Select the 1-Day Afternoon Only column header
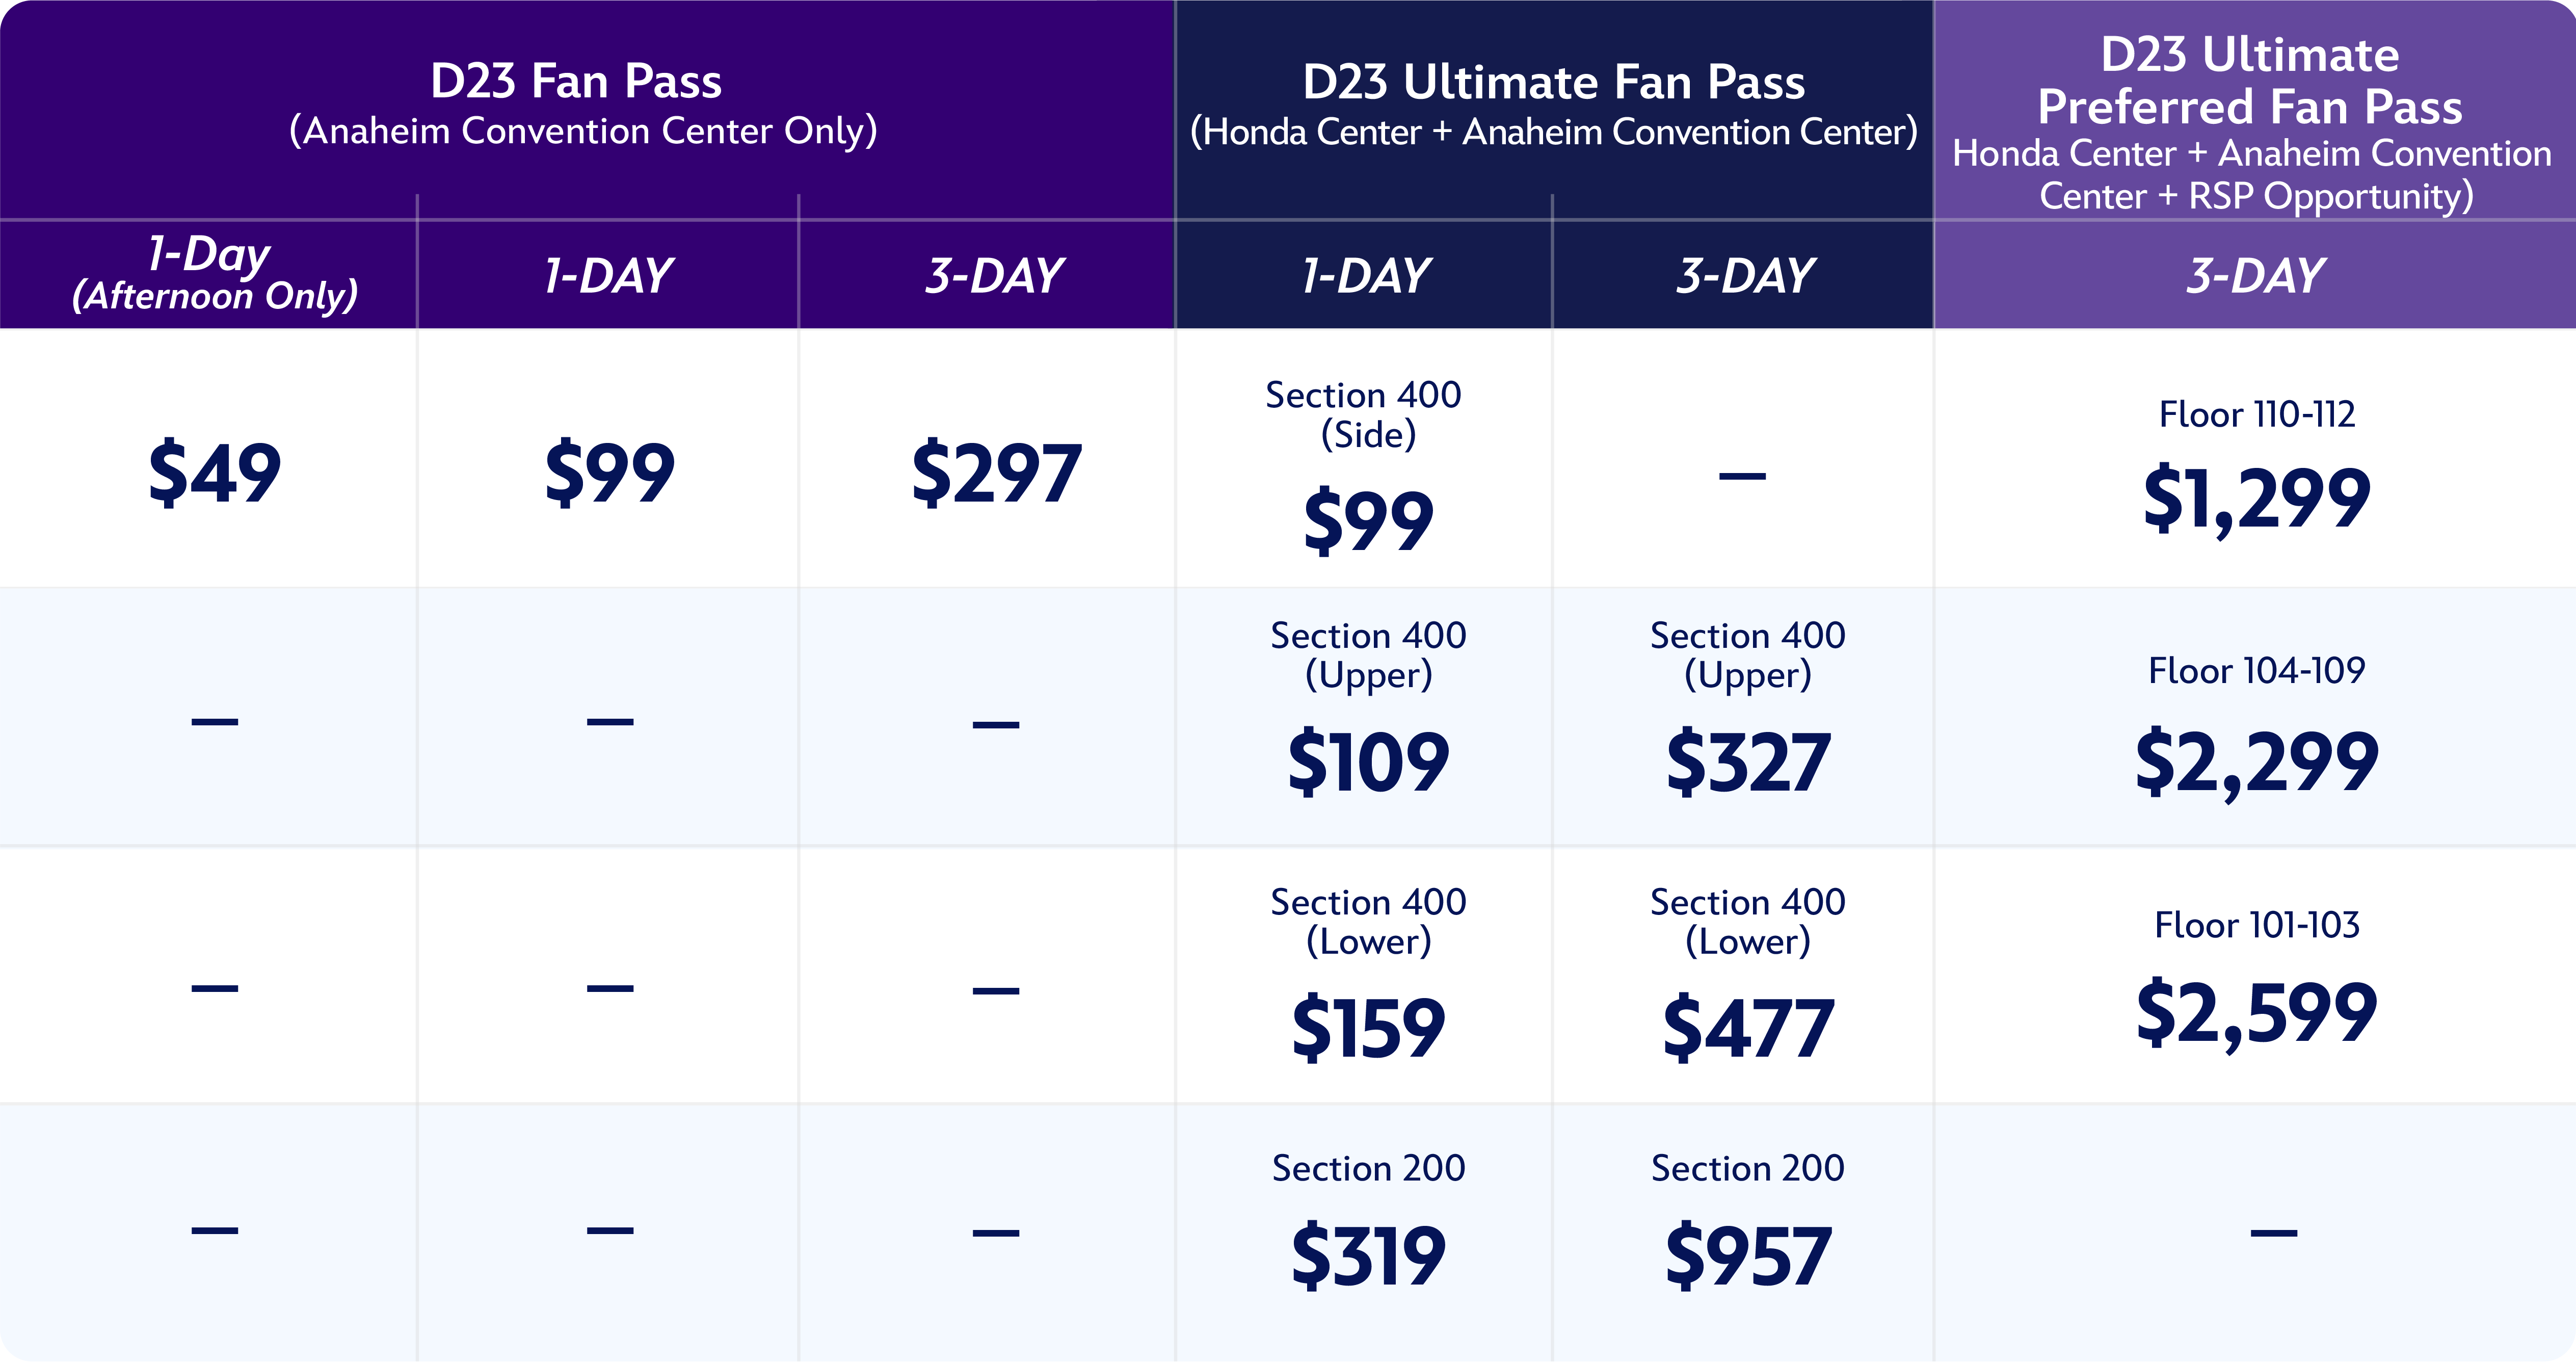Image resolution: width=2576 pixels, height=1362 pixels. [213, 273]
